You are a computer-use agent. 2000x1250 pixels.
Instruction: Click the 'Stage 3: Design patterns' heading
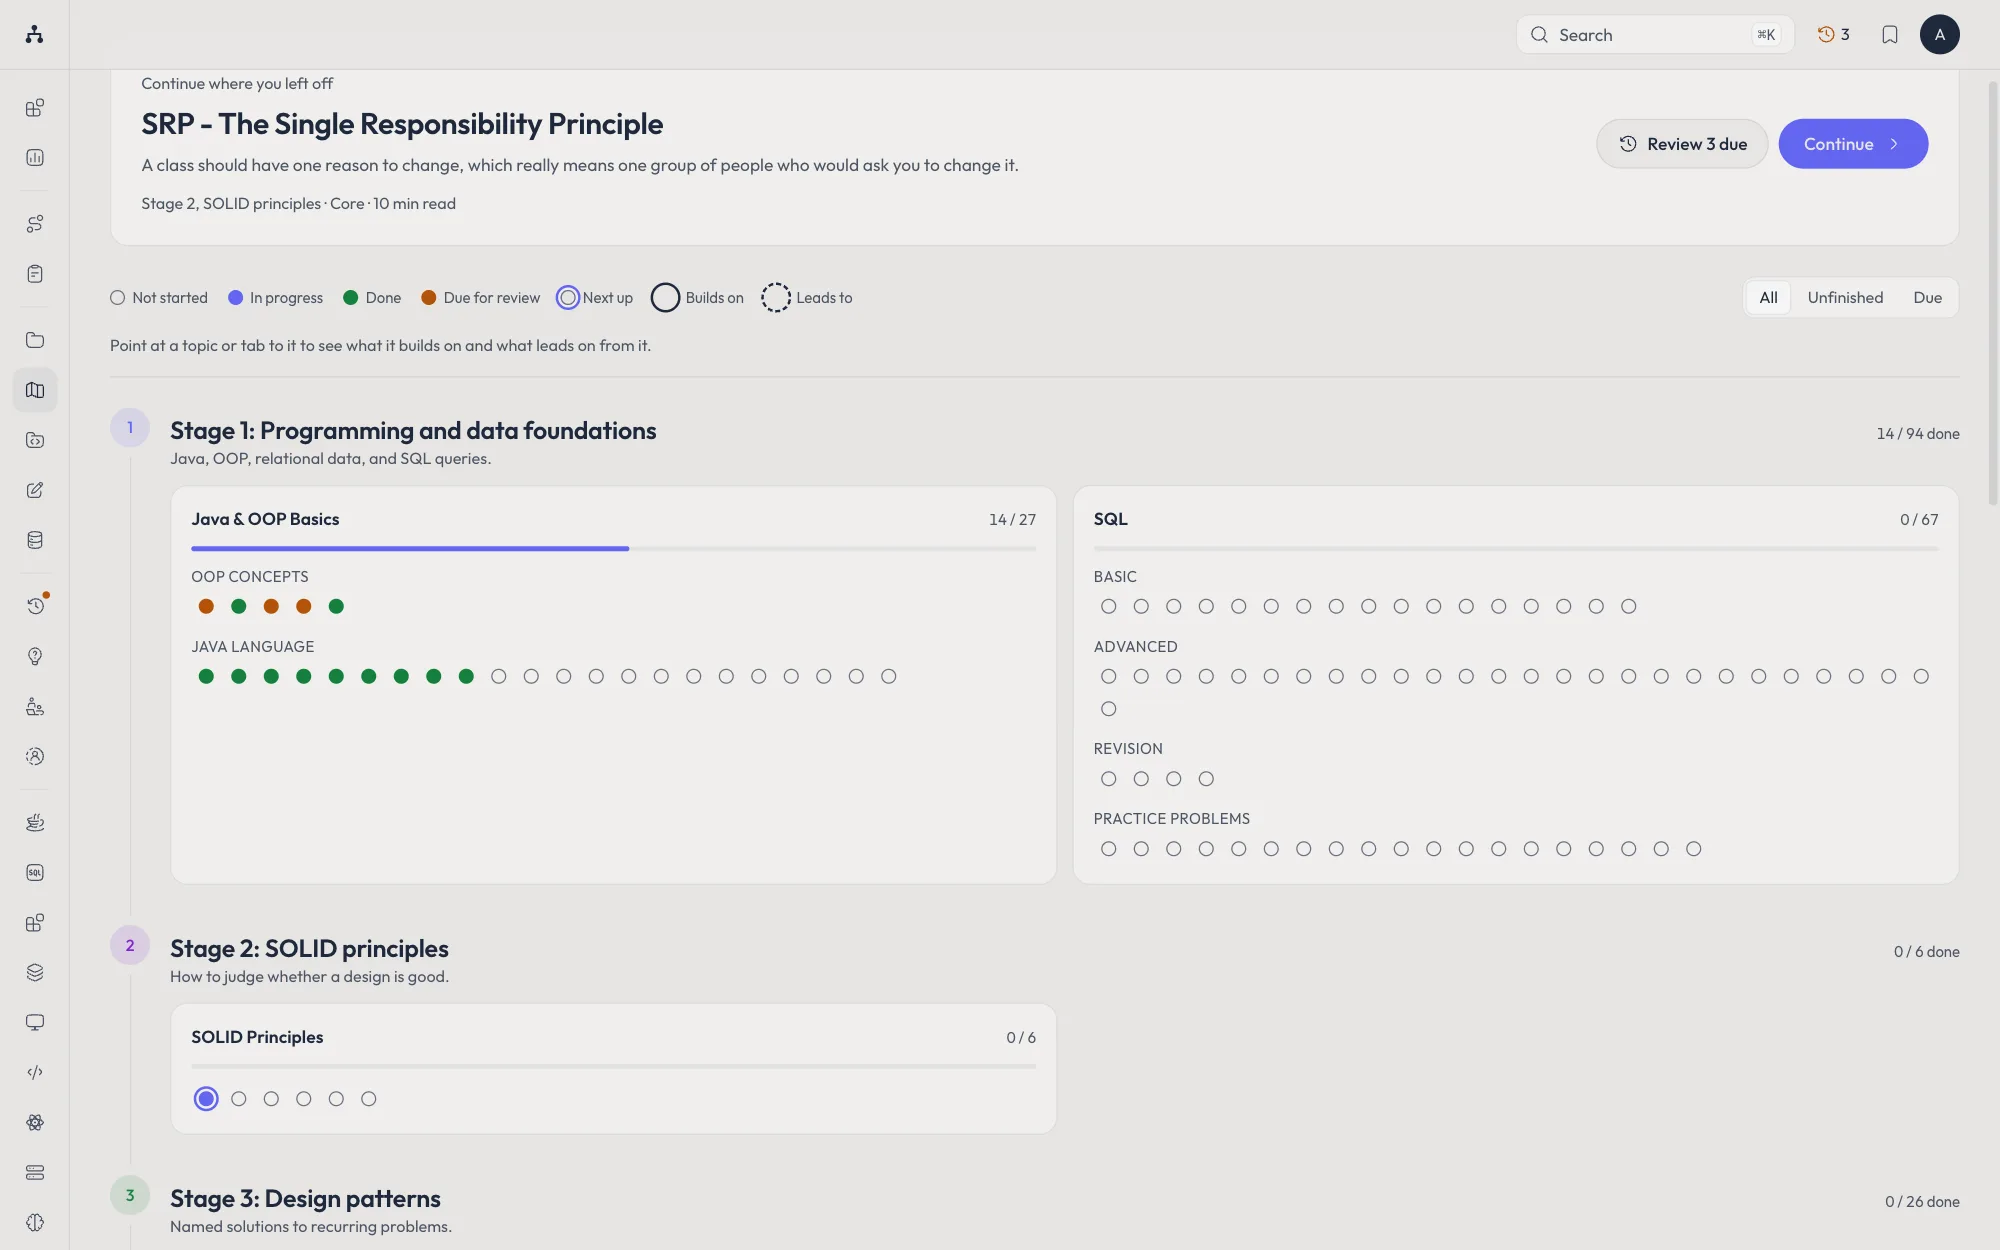pyautogui.click(x=305, y=1199)
